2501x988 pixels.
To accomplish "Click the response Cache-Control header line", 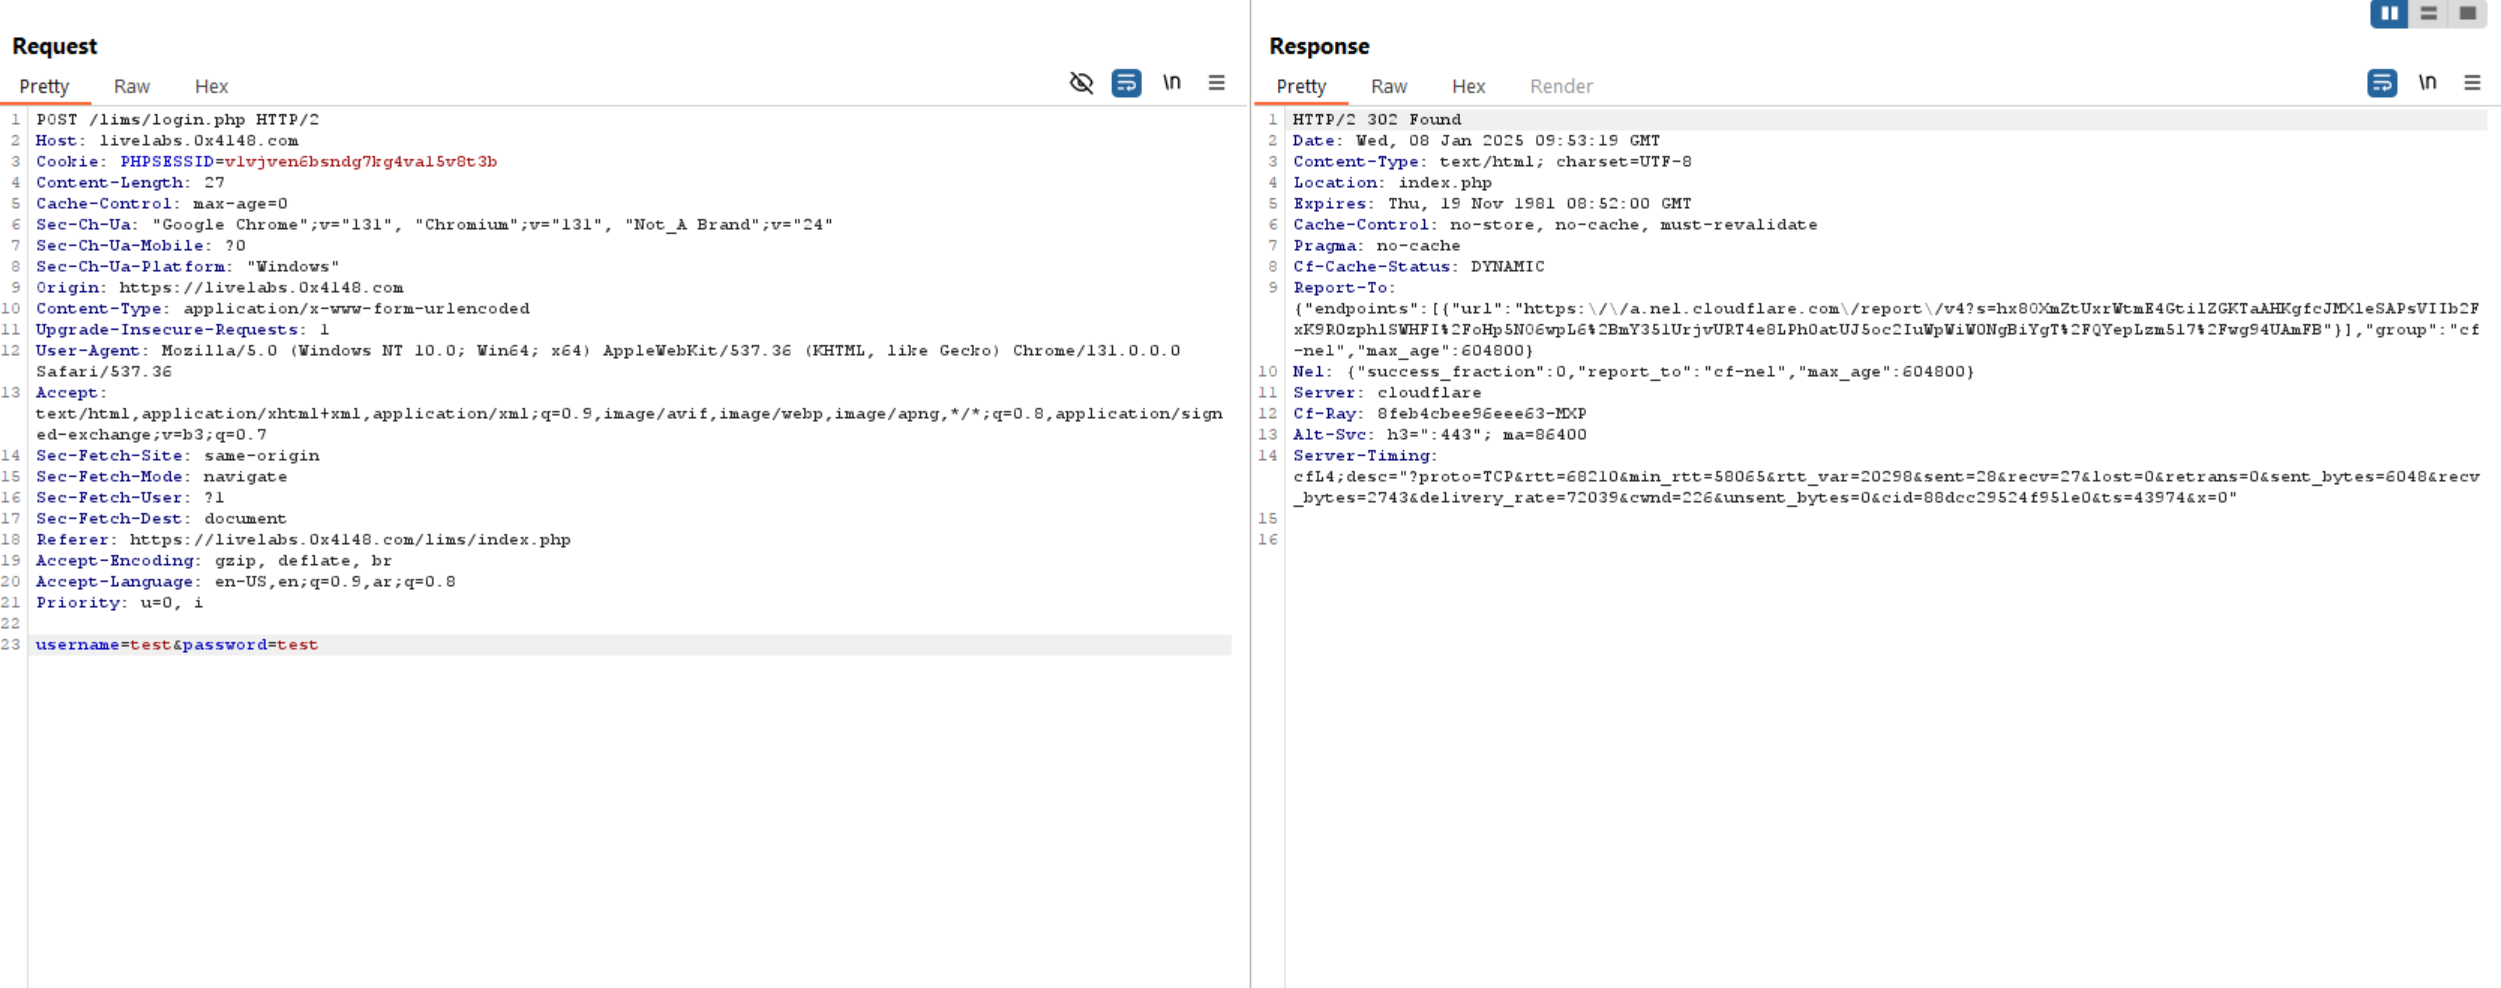I will [x=1555, y=225].
